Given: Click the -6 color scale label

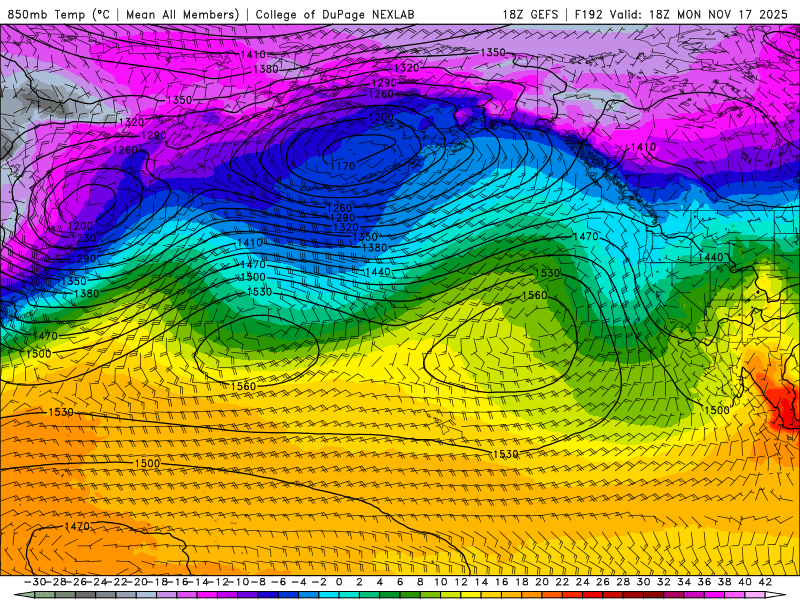Looking at the screenshot, I should pos(279,582).
